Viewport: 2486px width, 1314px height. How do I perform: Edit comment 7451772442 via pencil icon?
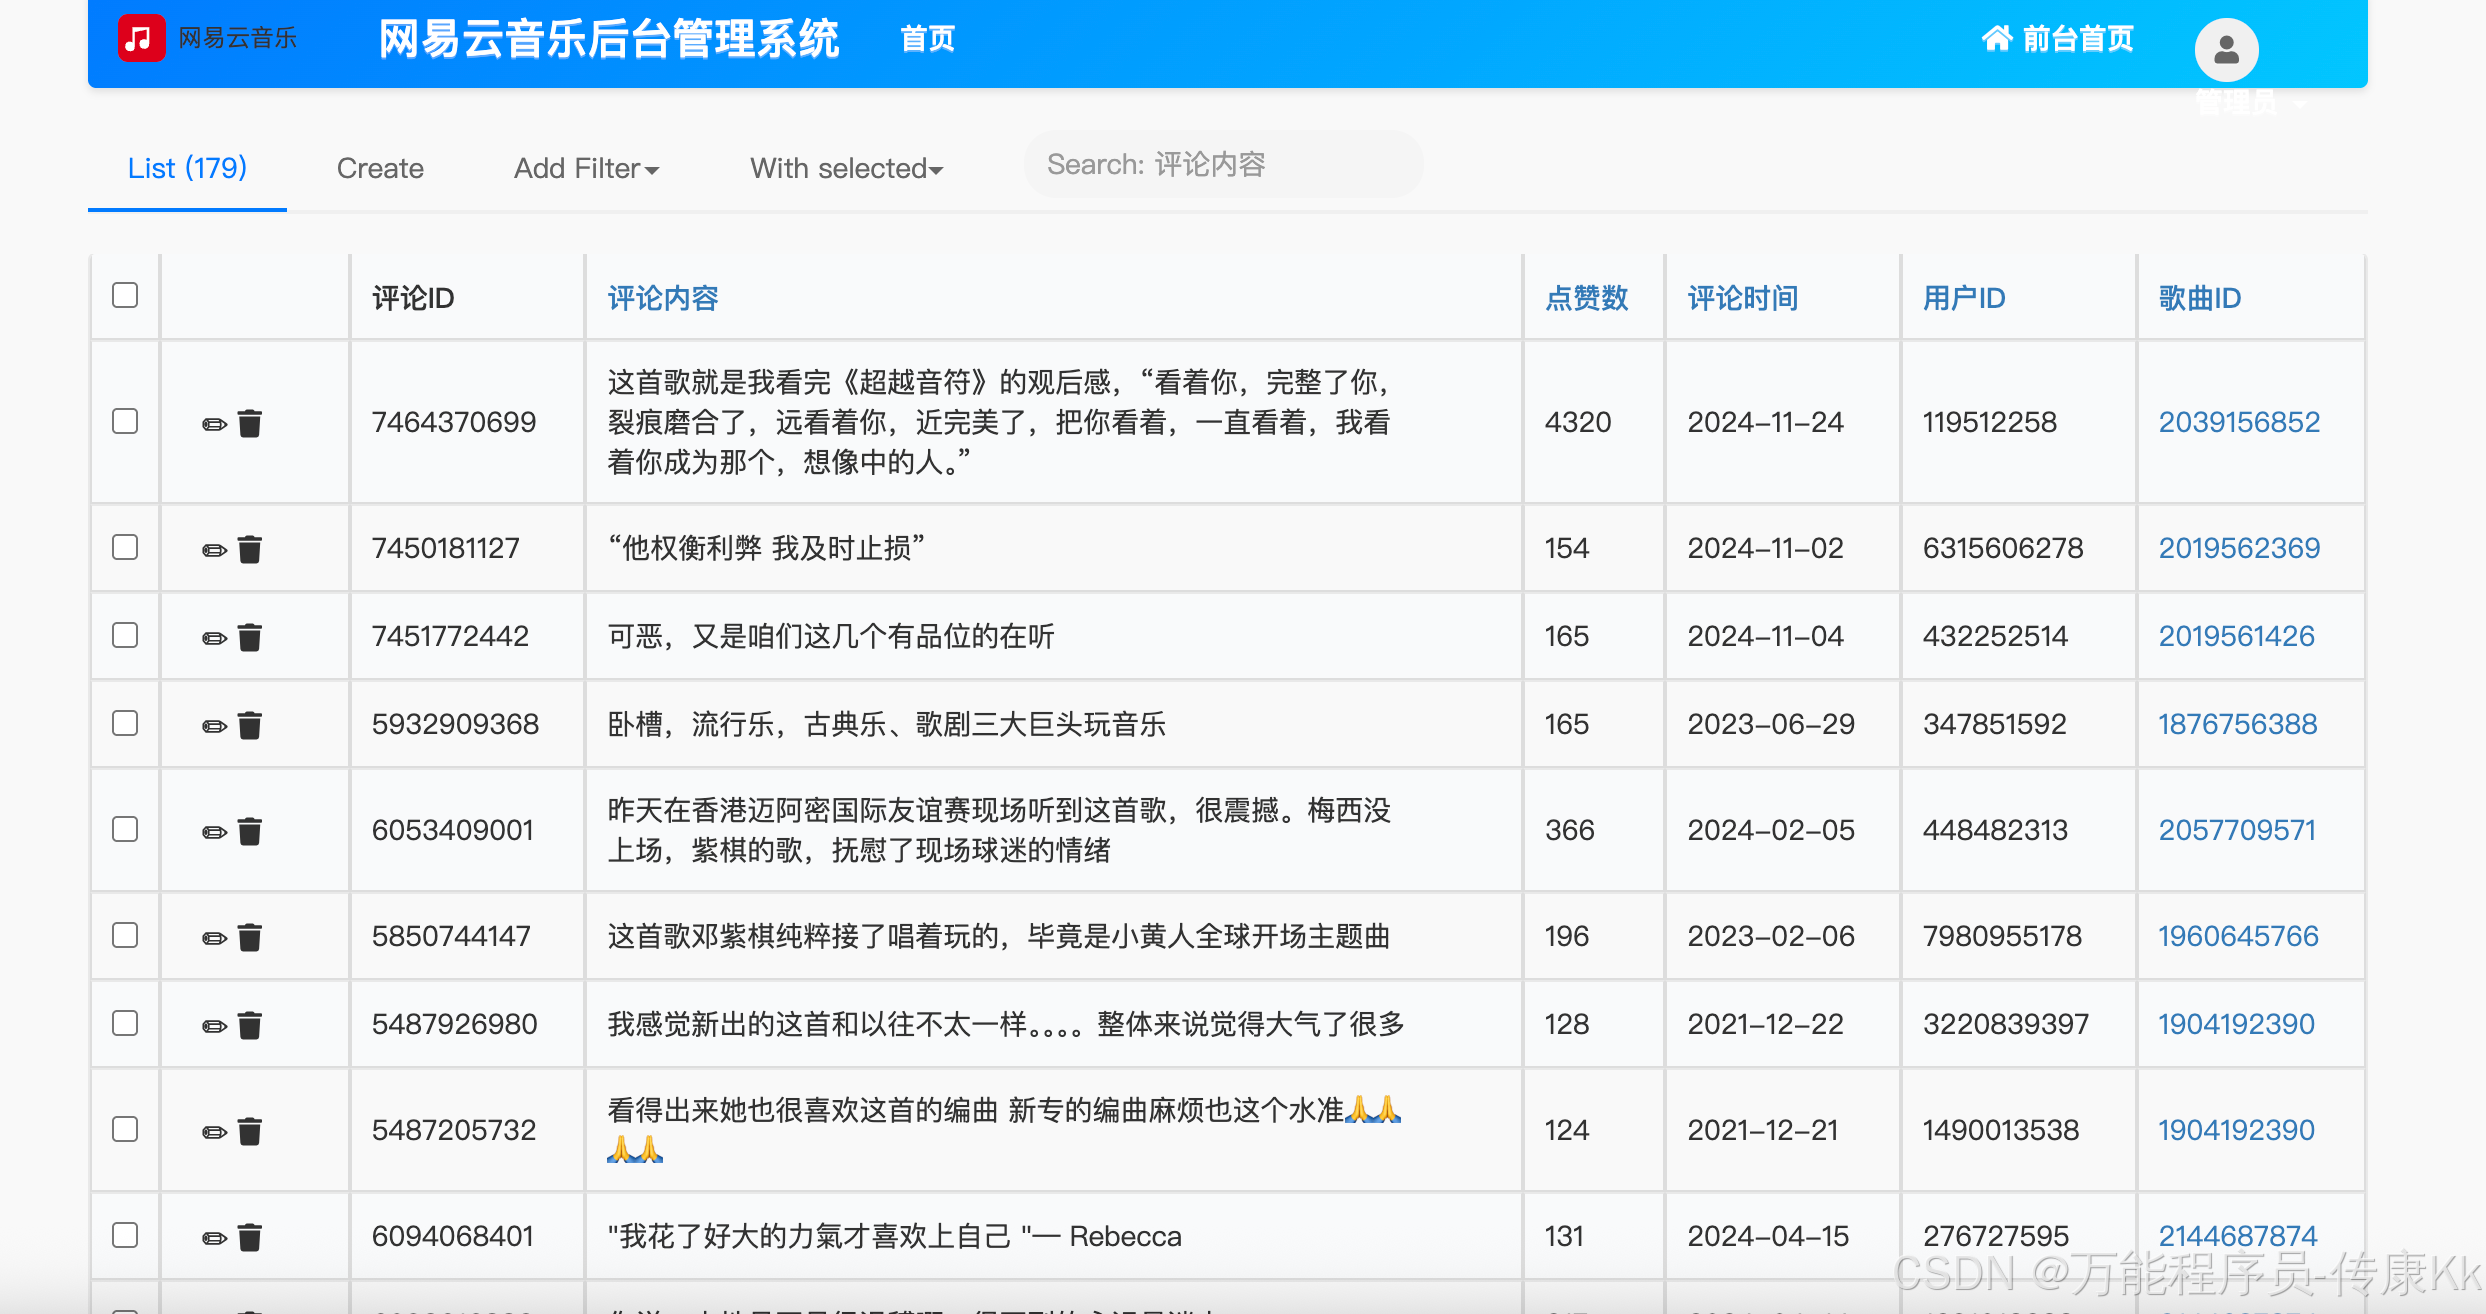(214, 638)
